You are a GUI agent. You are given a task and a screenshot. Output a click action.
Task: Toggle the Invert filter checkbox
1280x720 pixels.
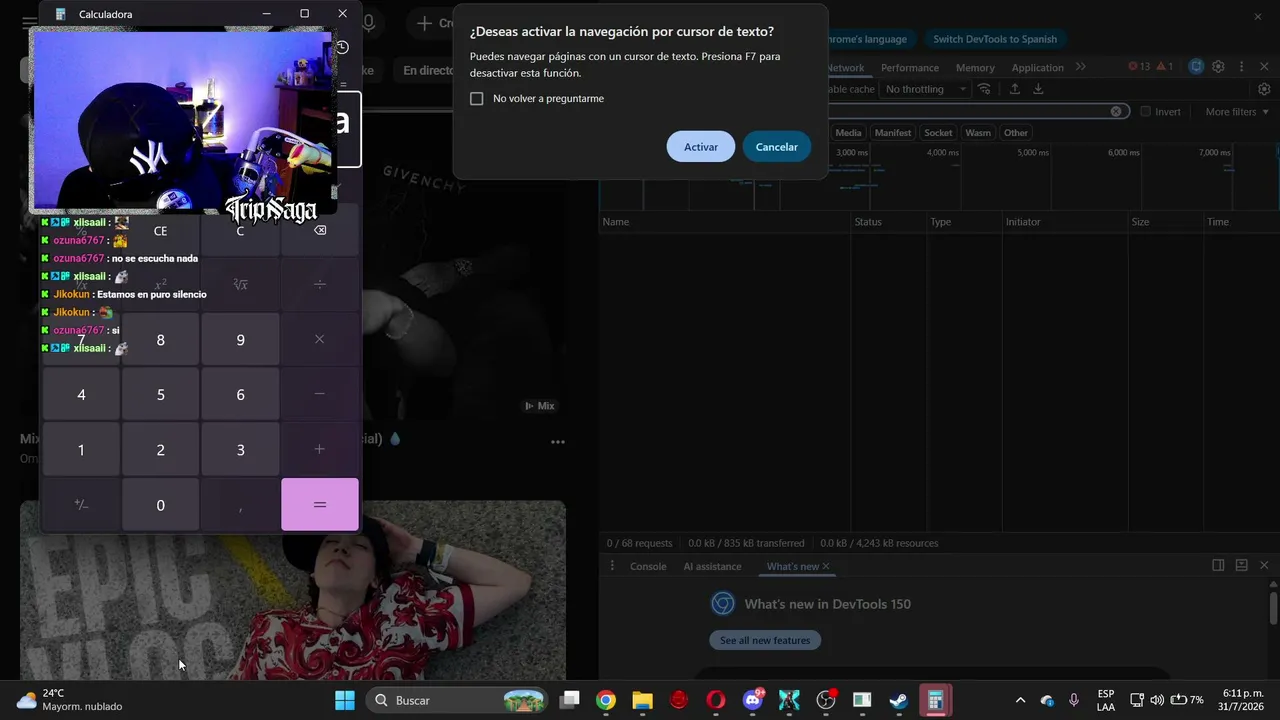click(x=1146, y=112)
